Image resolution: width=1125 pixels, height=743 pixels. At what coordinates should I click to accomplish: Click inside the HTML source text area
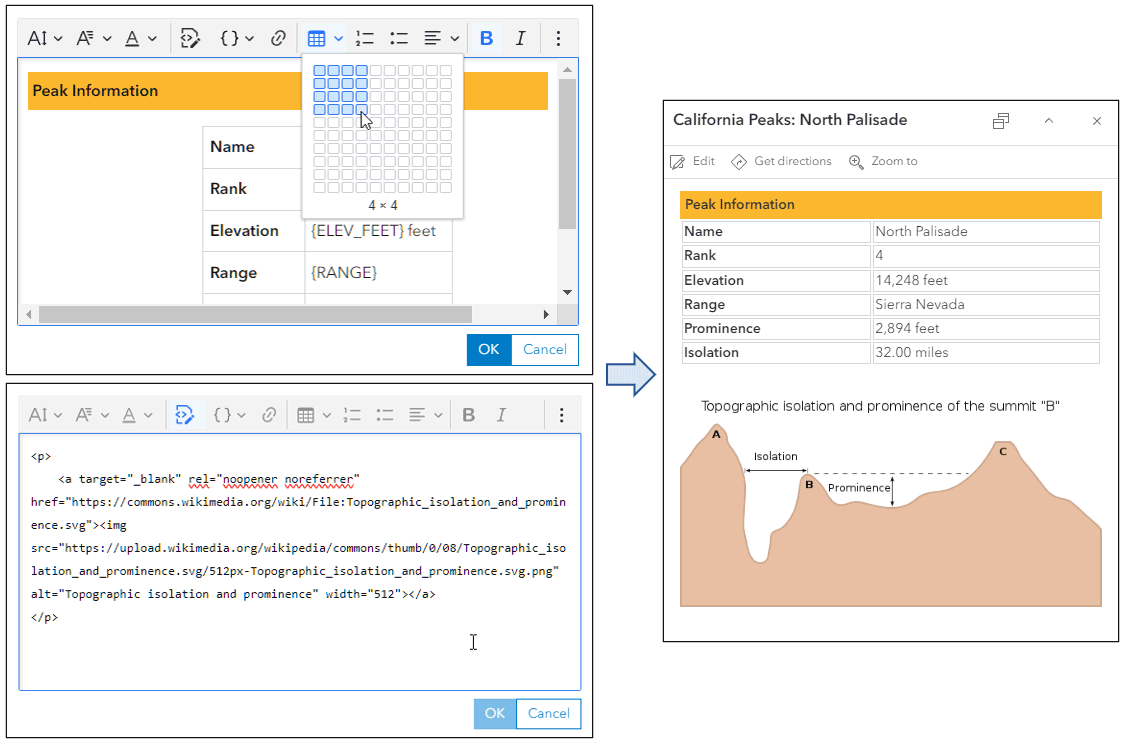(300, 562)
